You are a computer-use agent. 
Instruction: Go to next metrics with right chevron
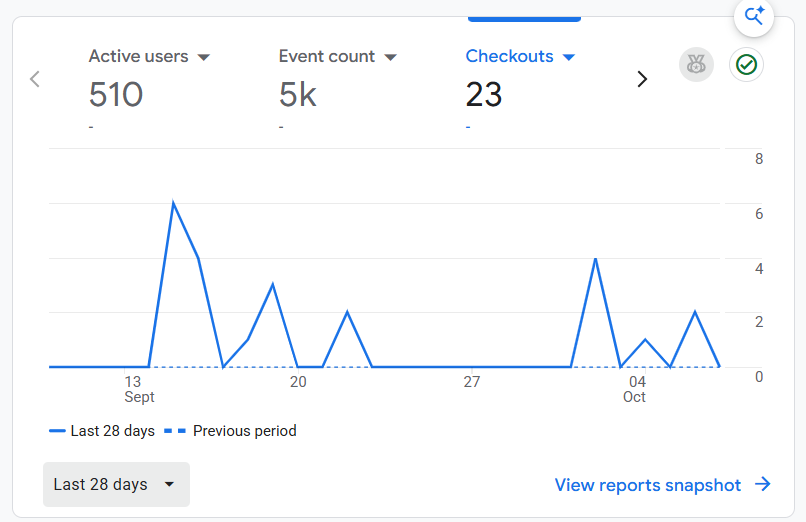tap(642, 79)
